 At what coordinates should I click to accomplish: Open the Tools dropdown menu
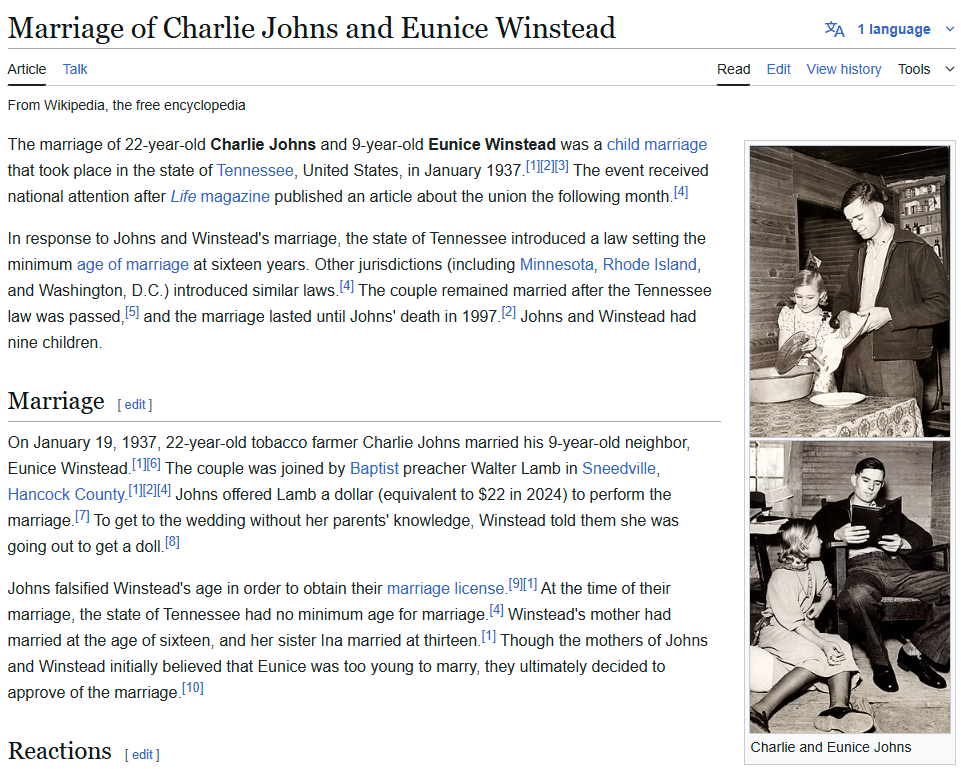[926, 69]
